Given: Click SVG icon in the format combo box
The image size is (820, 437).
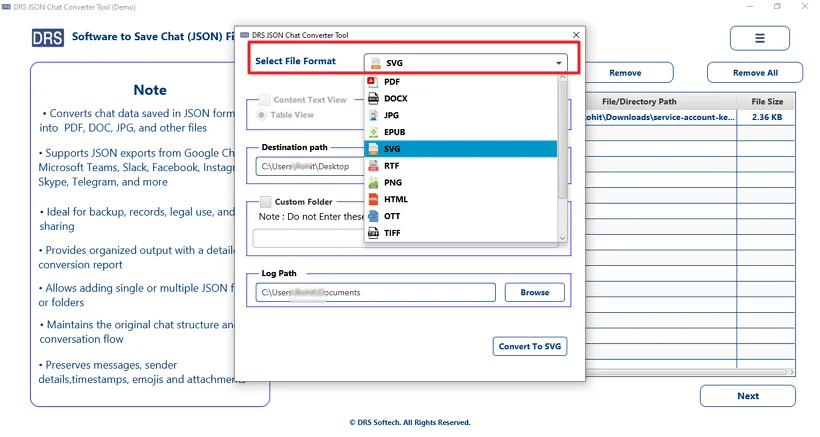Looking at the screenshot, I should 375,63.
